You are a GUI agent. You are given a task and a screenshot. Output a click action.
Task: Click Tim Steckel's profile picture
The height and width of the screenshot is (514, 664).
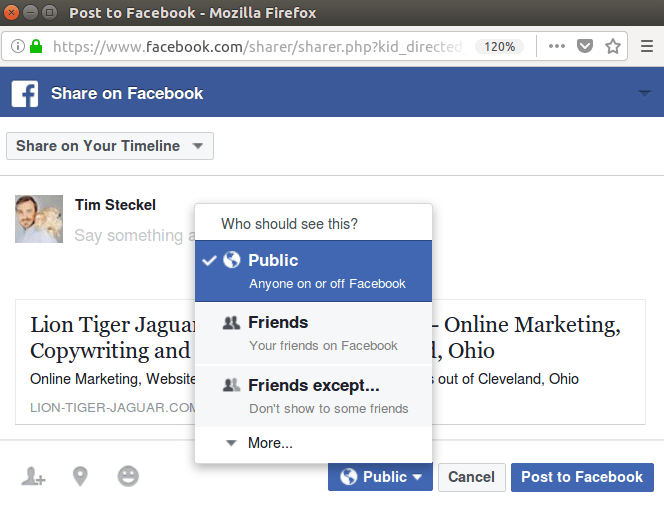[x=39, y=219]
